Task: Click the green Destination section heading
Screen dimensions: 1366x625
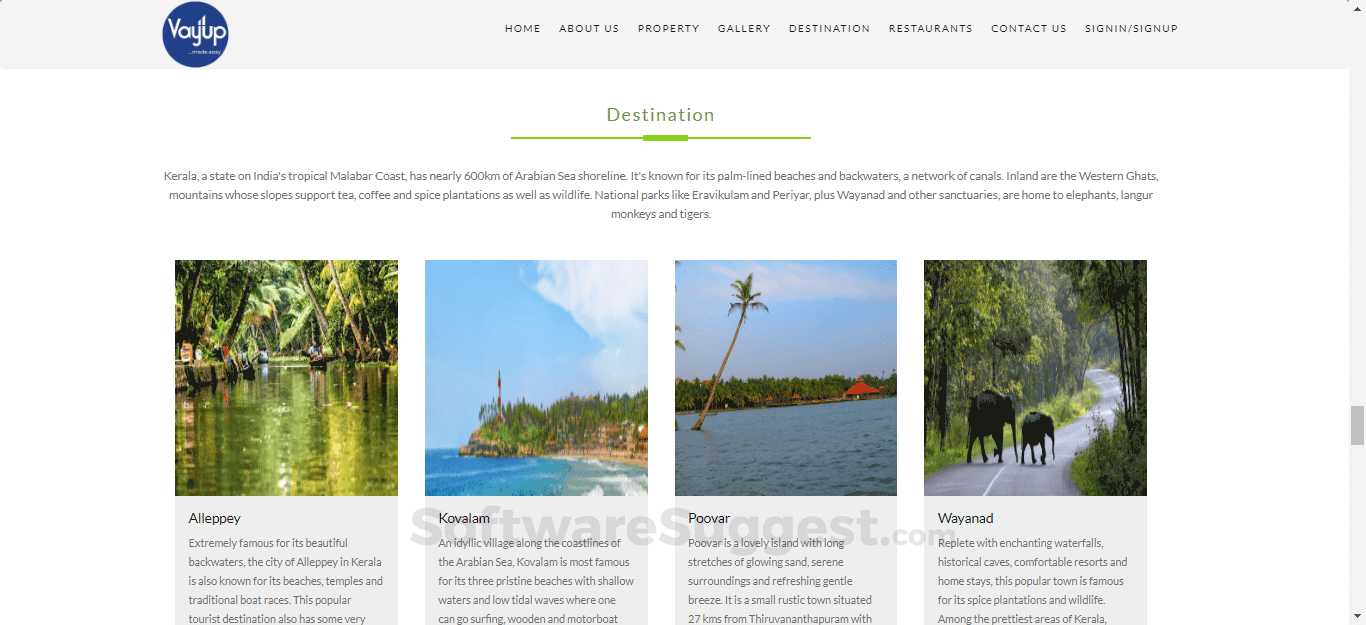Action: coord(660,115)
